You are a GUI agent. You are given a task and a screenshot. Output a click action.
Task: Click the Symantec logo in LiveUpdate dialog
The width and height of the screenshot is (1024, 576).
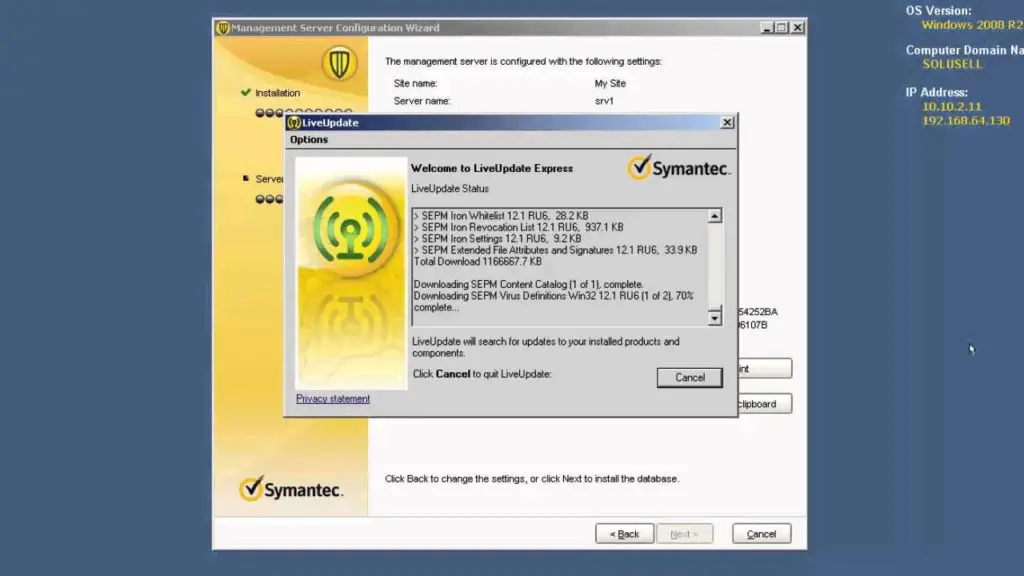pyautogui.click(x=679, y=168)
